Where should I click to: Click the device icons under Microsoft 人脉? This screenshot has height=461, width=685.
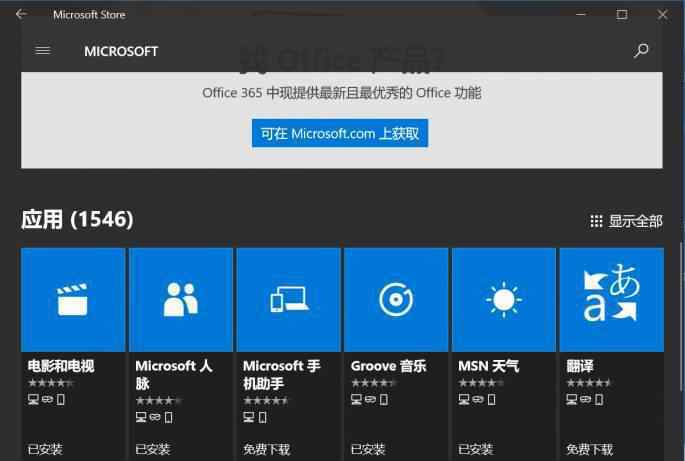154,417
